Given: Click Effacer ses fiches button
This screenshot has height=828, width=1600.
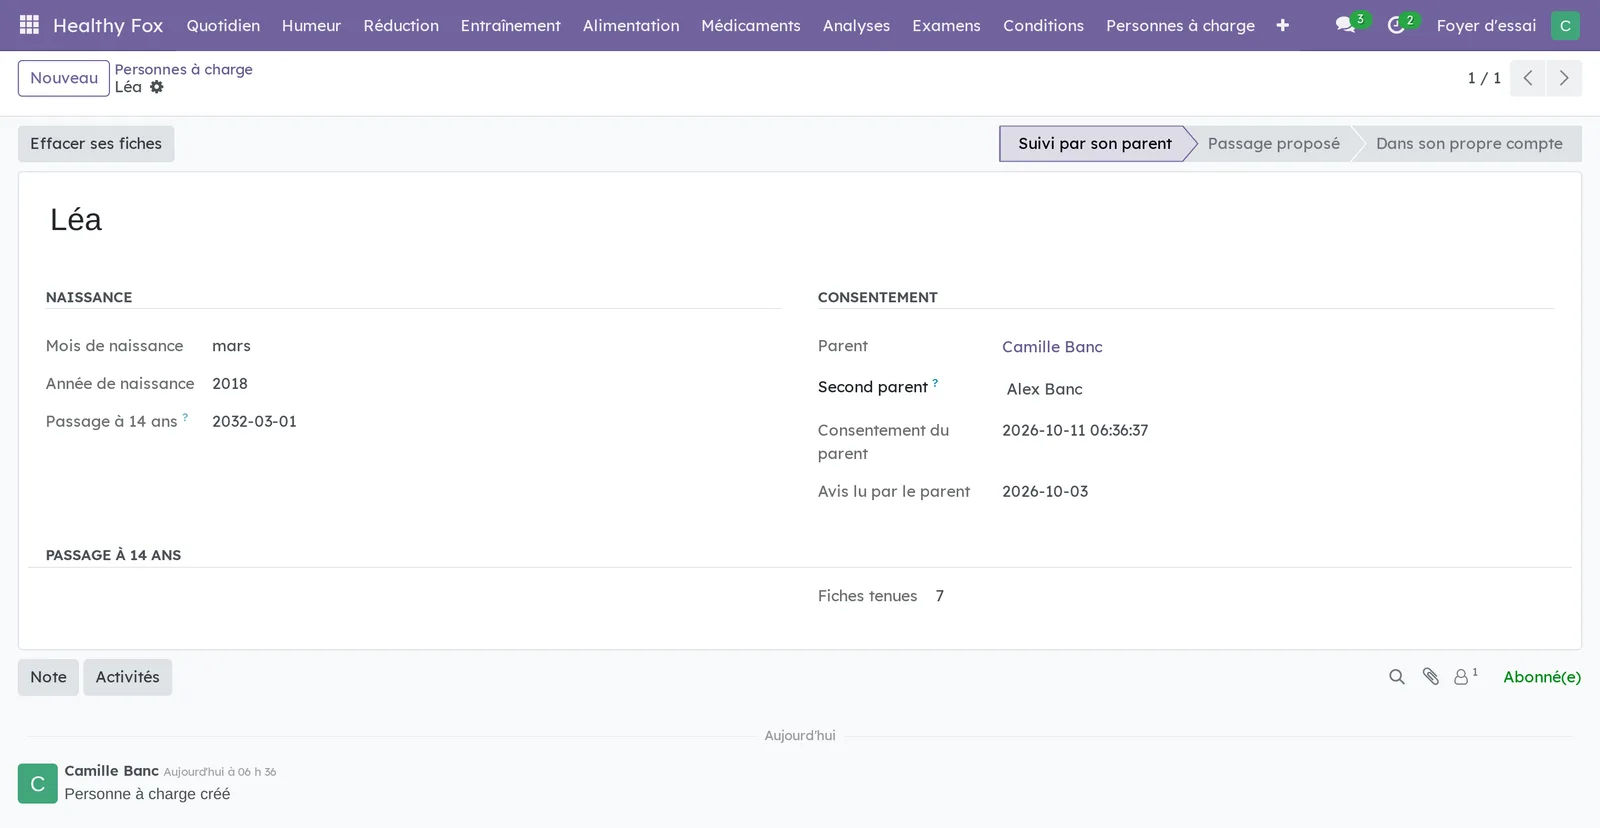Looking at the screenshot, I should point(96,144).
